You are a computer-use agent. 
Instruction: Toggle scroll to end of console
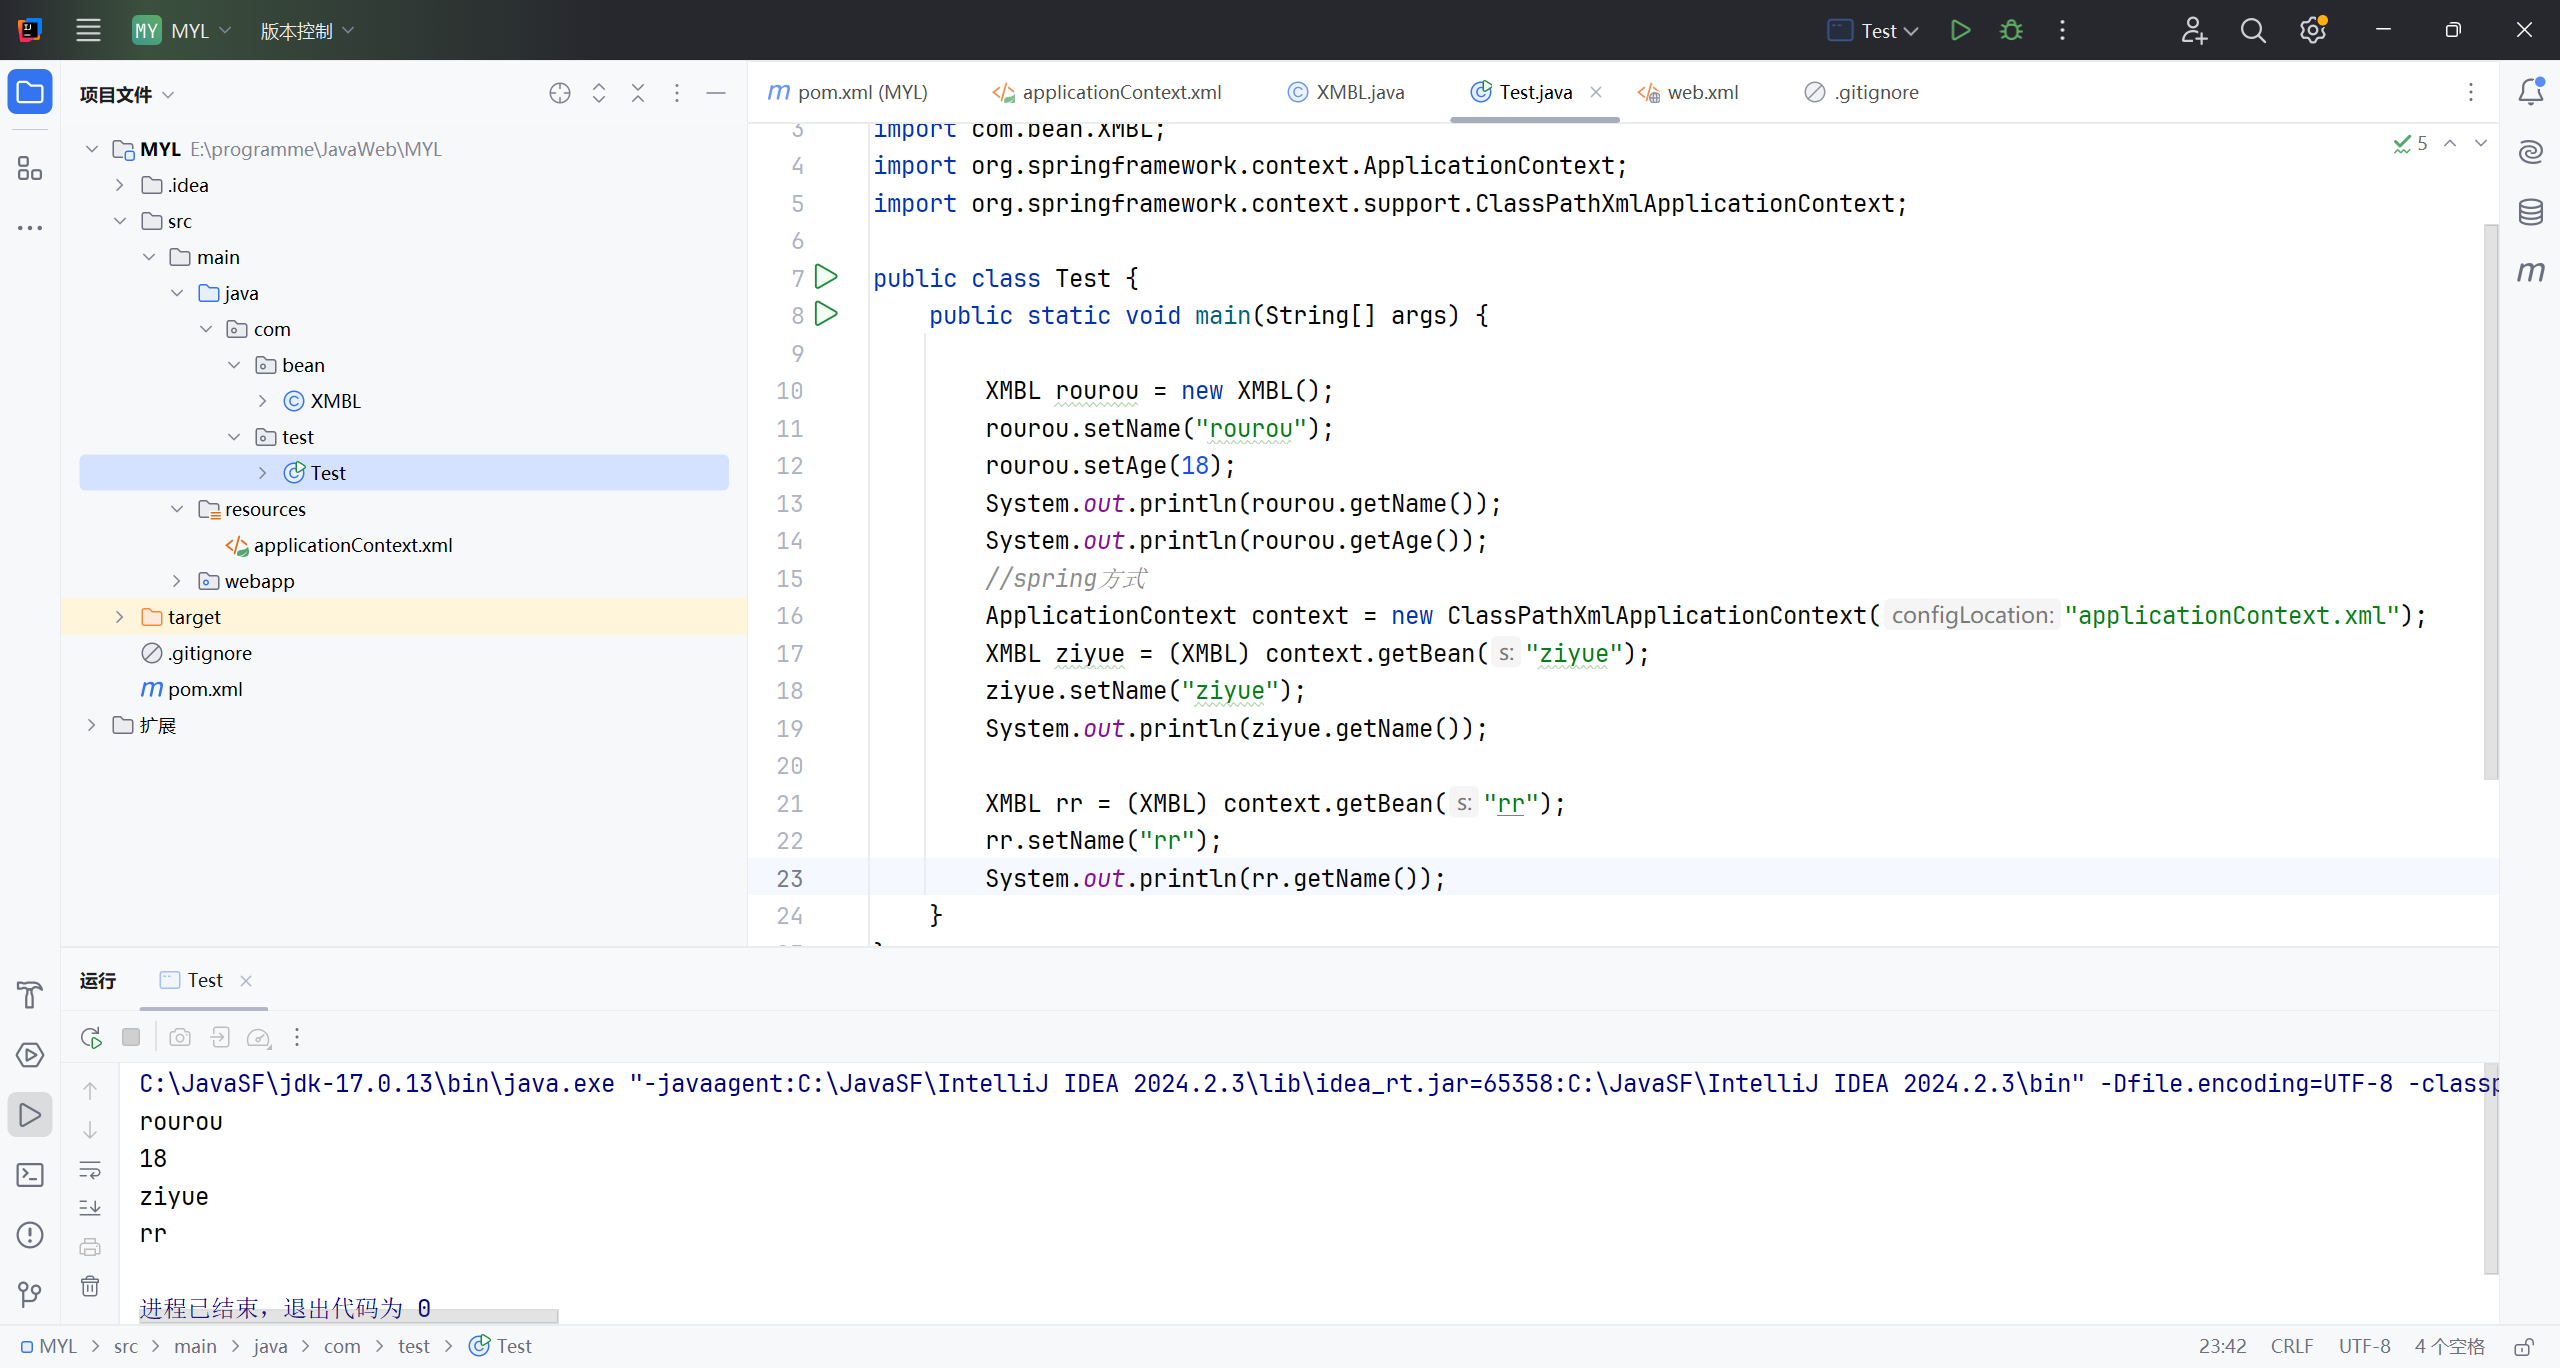point(90,1208)
